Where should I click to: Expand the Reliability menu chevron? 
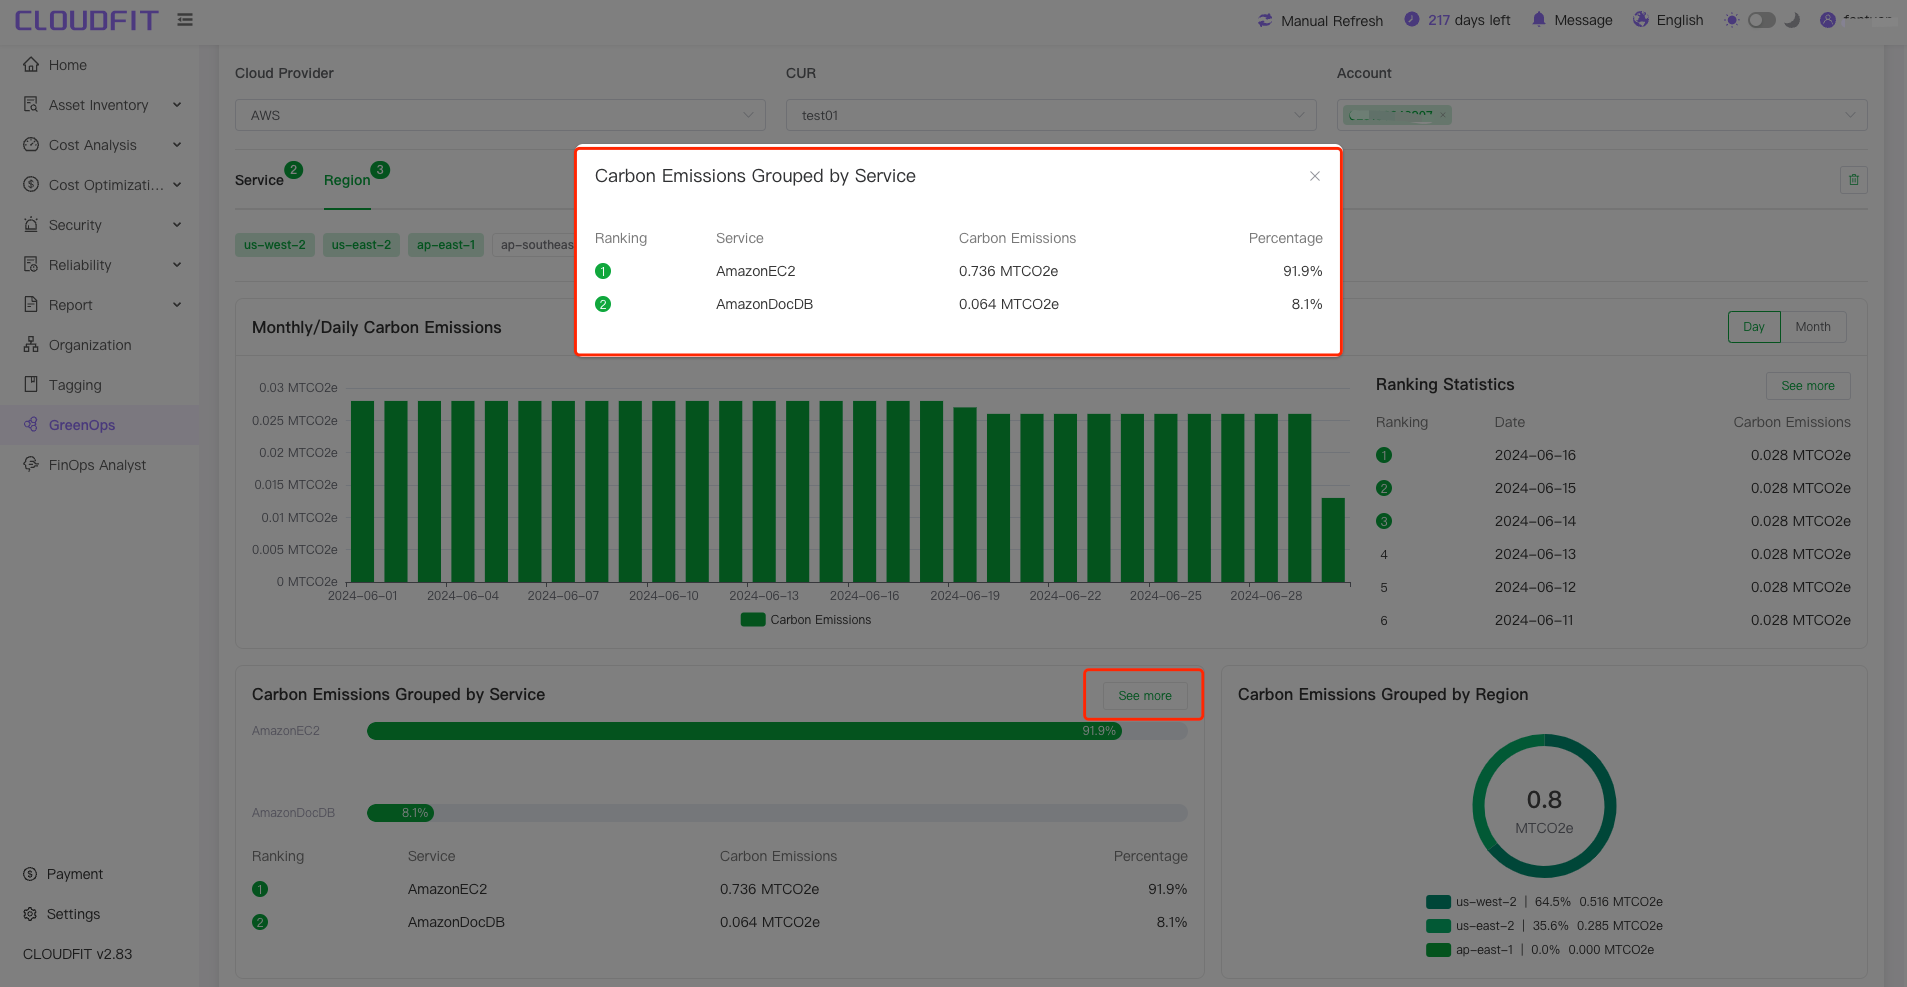[x=177, y=264]
